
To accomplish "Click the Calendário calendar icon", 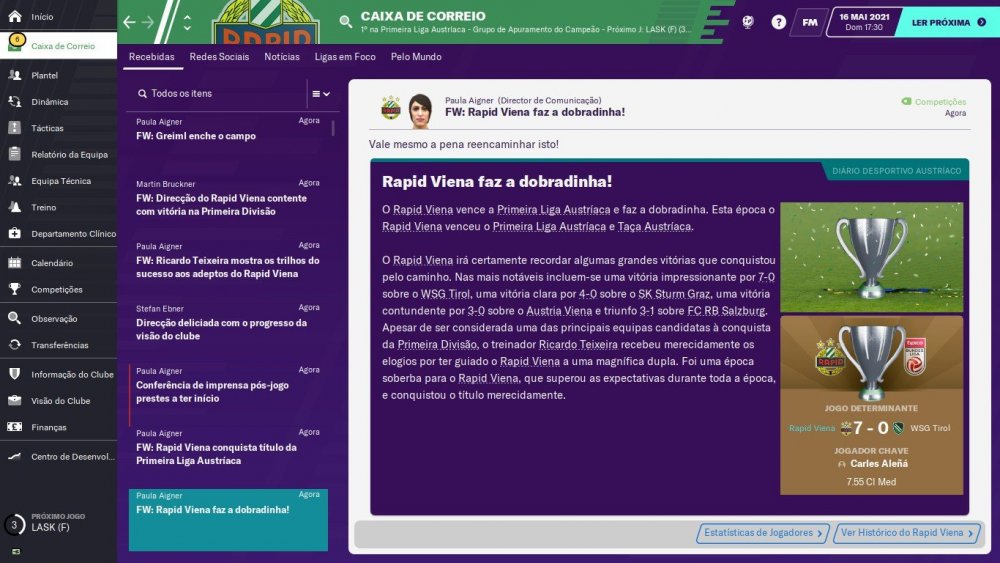I will click(x=14, y=263).
